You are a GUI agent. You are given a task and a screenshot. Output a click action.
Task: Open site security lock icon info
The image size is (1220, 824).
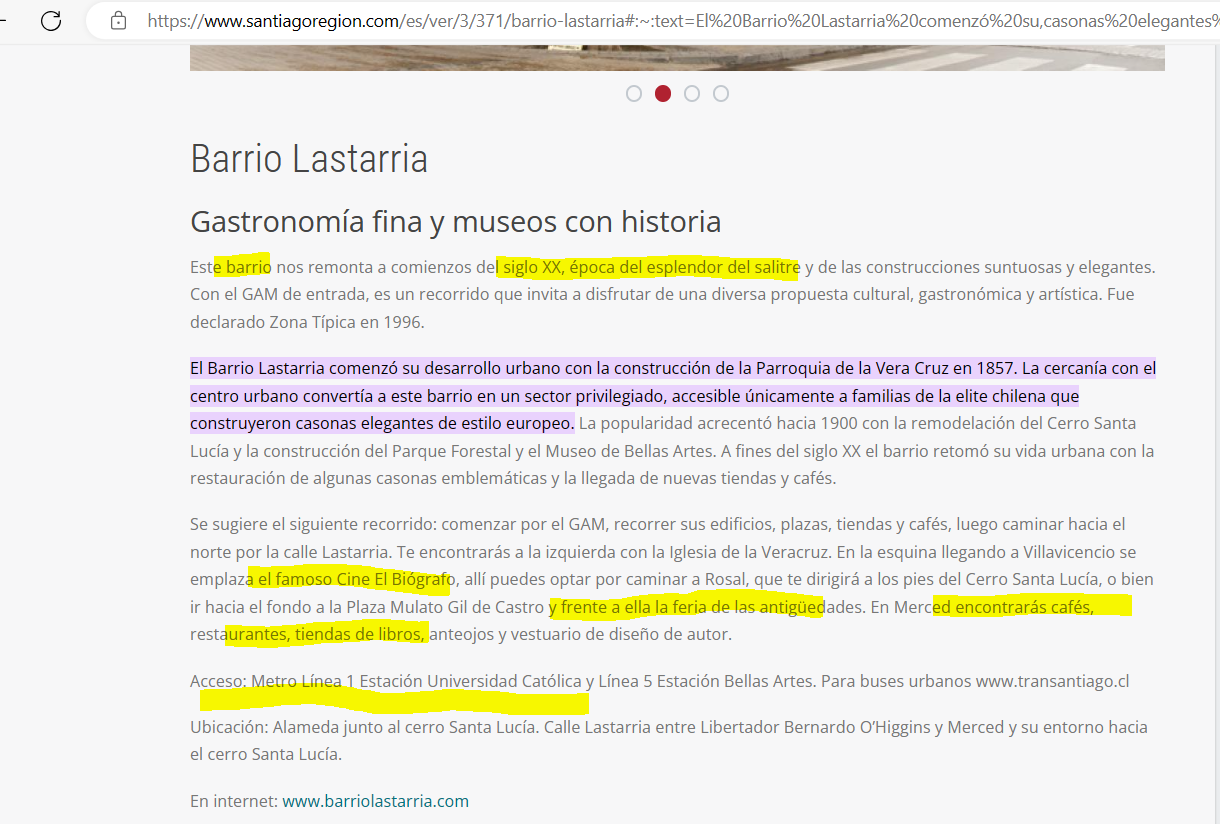[118, 20]
